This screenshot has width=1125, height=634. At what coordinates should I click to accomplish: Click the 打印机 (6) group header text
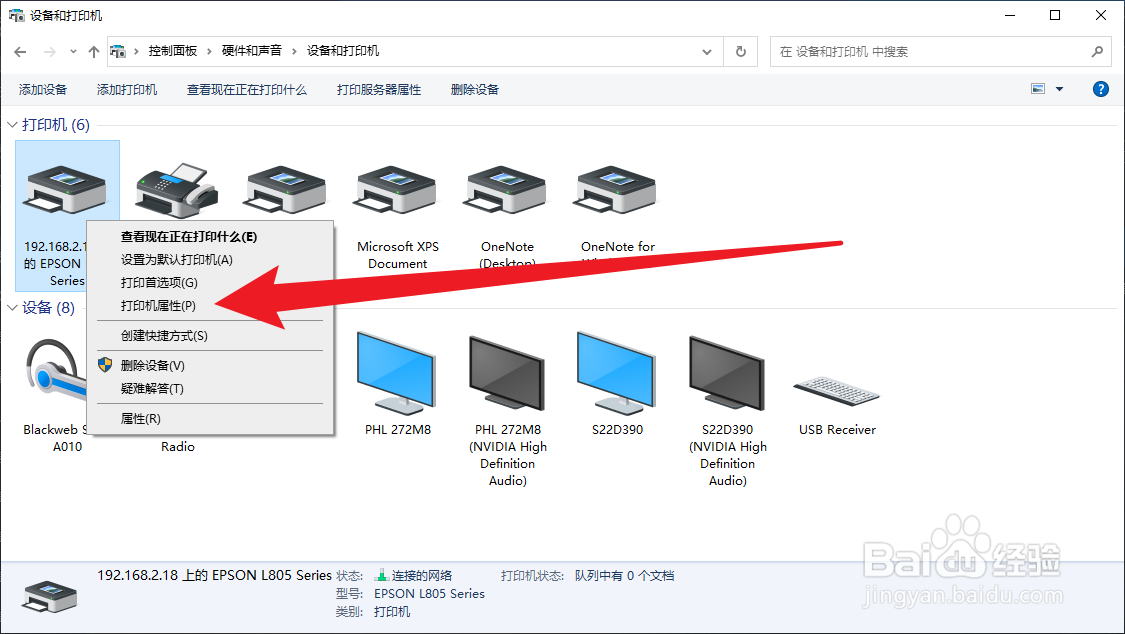(x=56, y=125)
